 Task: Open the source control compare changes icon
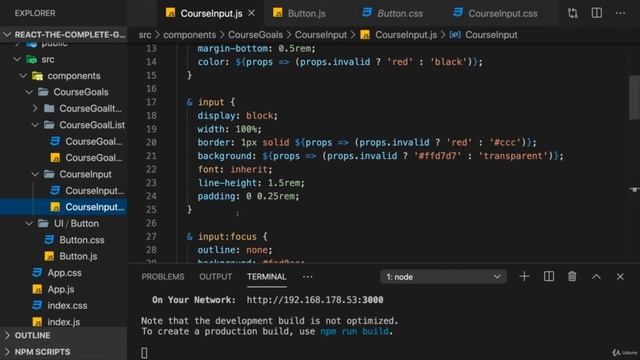point(572,13)
